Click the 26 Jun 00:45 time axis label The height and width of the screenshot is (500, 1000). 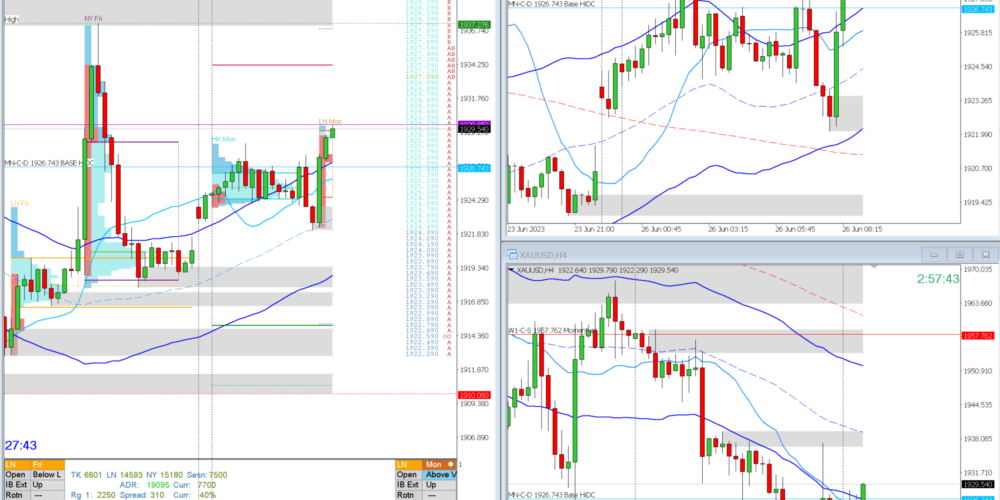pos(659,229)
